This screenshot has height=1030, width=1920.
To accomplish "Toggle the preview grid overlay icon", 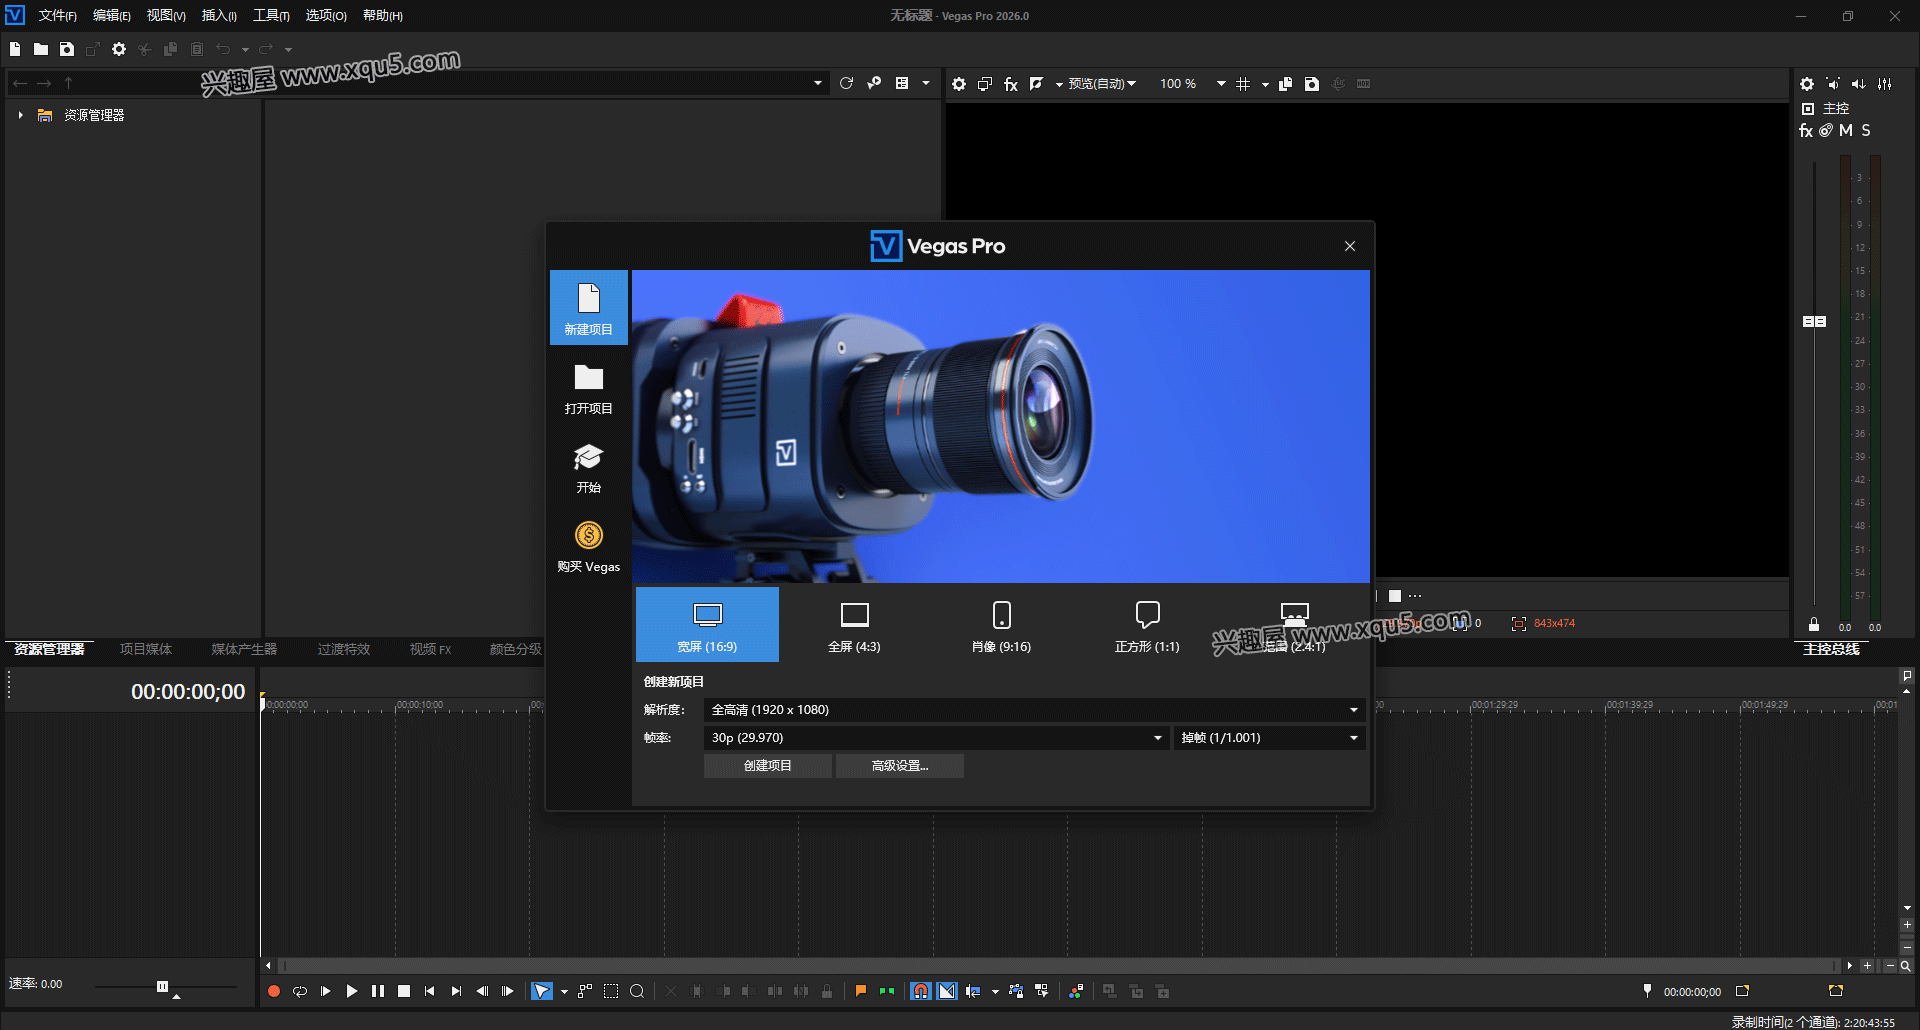I will click(x=1243, y=84).
